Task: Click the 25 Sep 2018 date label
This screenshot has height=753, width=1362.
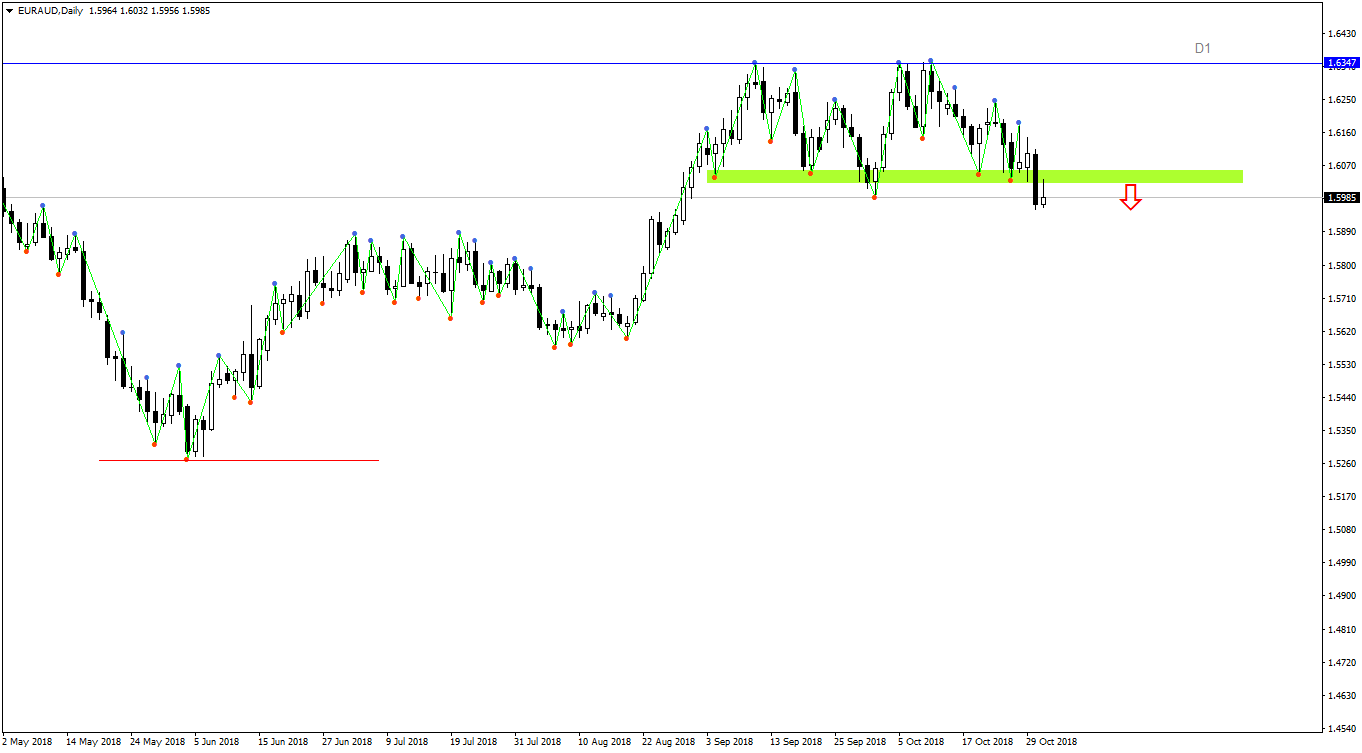Action: (x=860, y=742)
